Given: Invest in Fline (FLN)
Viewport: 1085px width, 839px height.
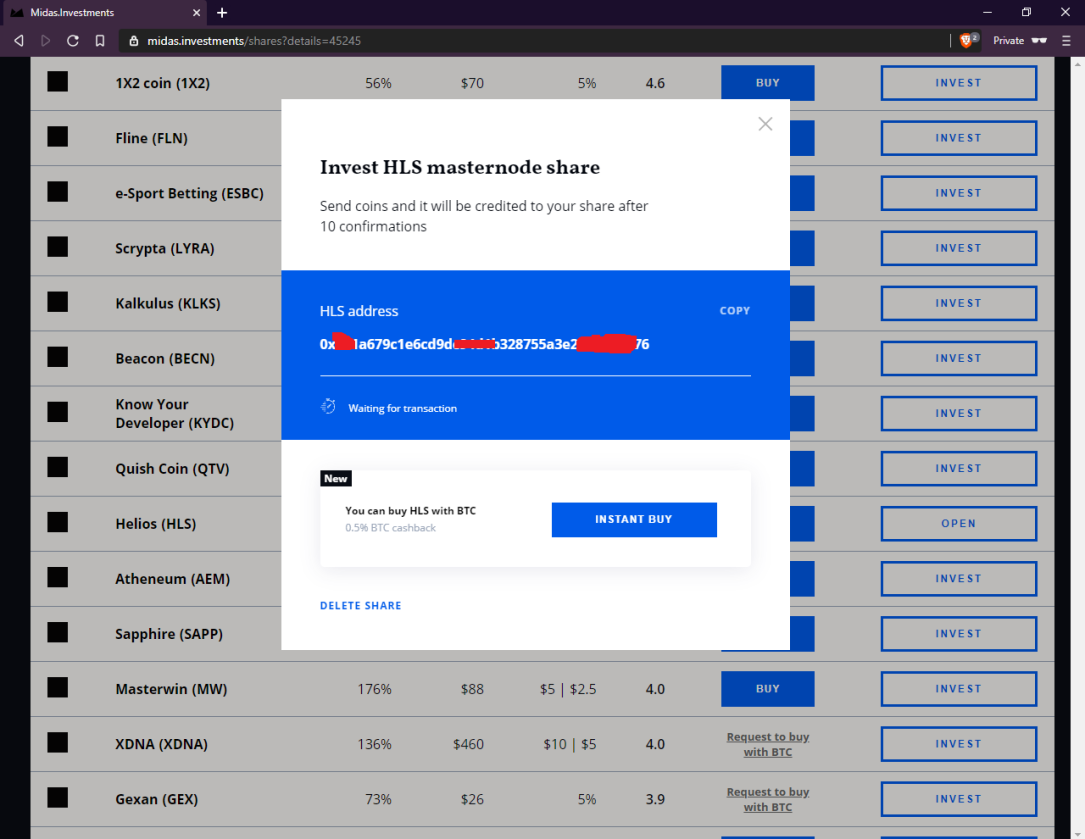Looking at the screenshot, I should [x=958, y=138].
